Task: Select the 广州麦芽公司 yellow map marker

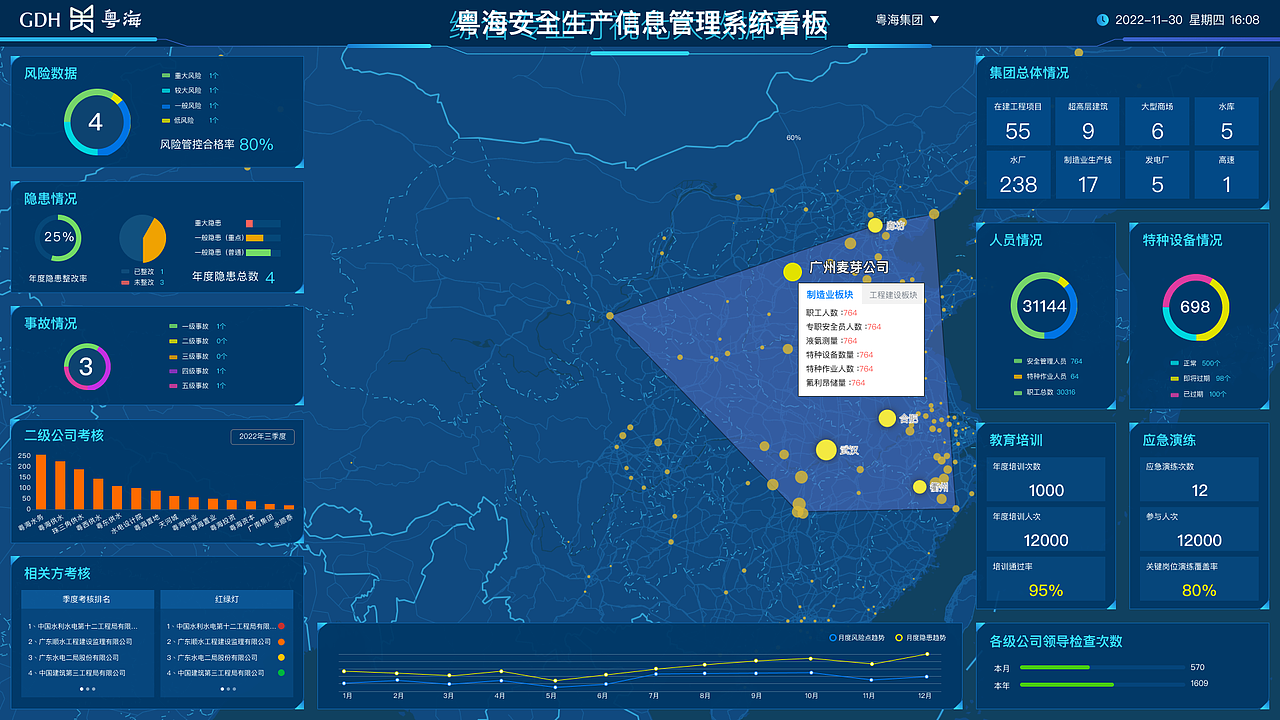Action: click(793, 271)
